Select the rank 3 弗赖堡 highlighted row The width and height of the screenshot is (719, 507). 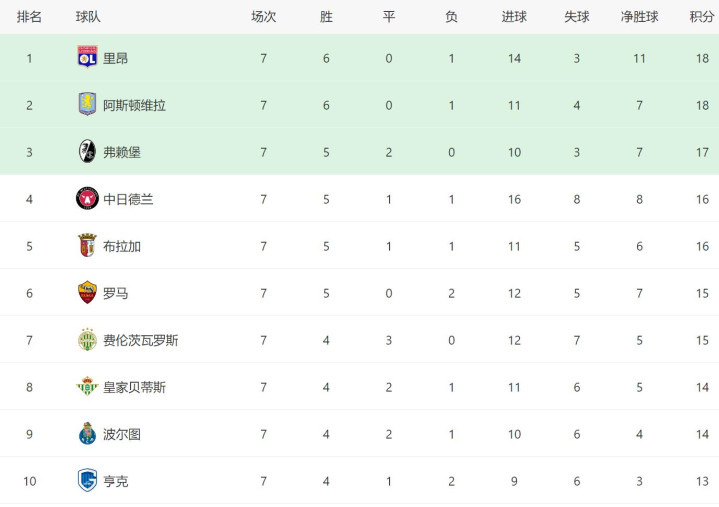[359, 152]
